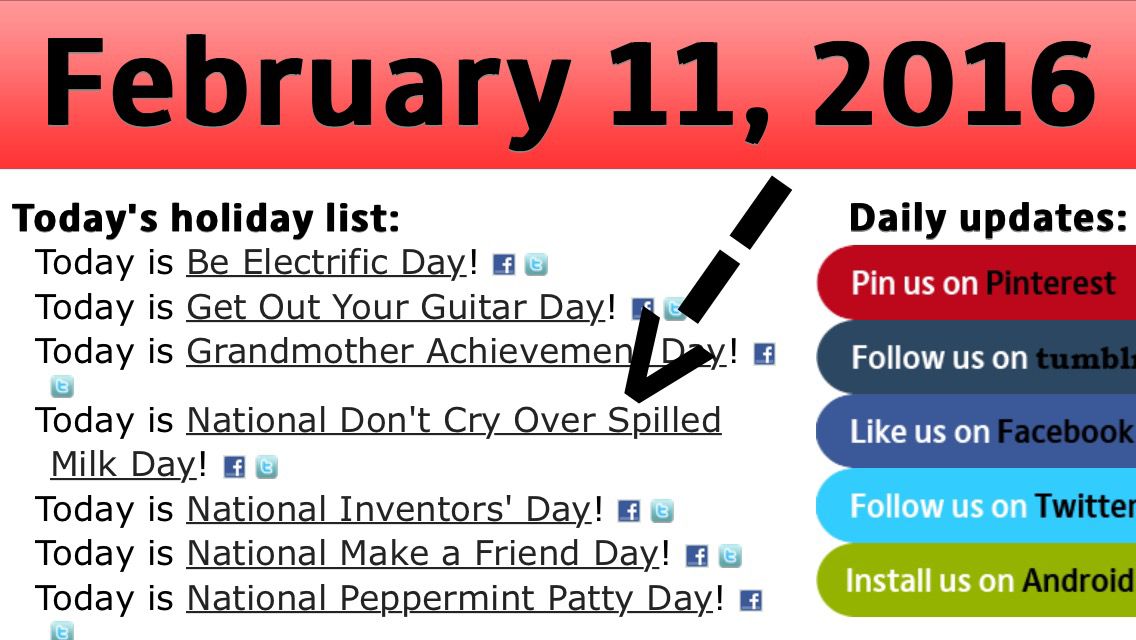Tweet National Make a Friend Day
The width and height of the screenshot is (1136, 640).
click(730, 556)
